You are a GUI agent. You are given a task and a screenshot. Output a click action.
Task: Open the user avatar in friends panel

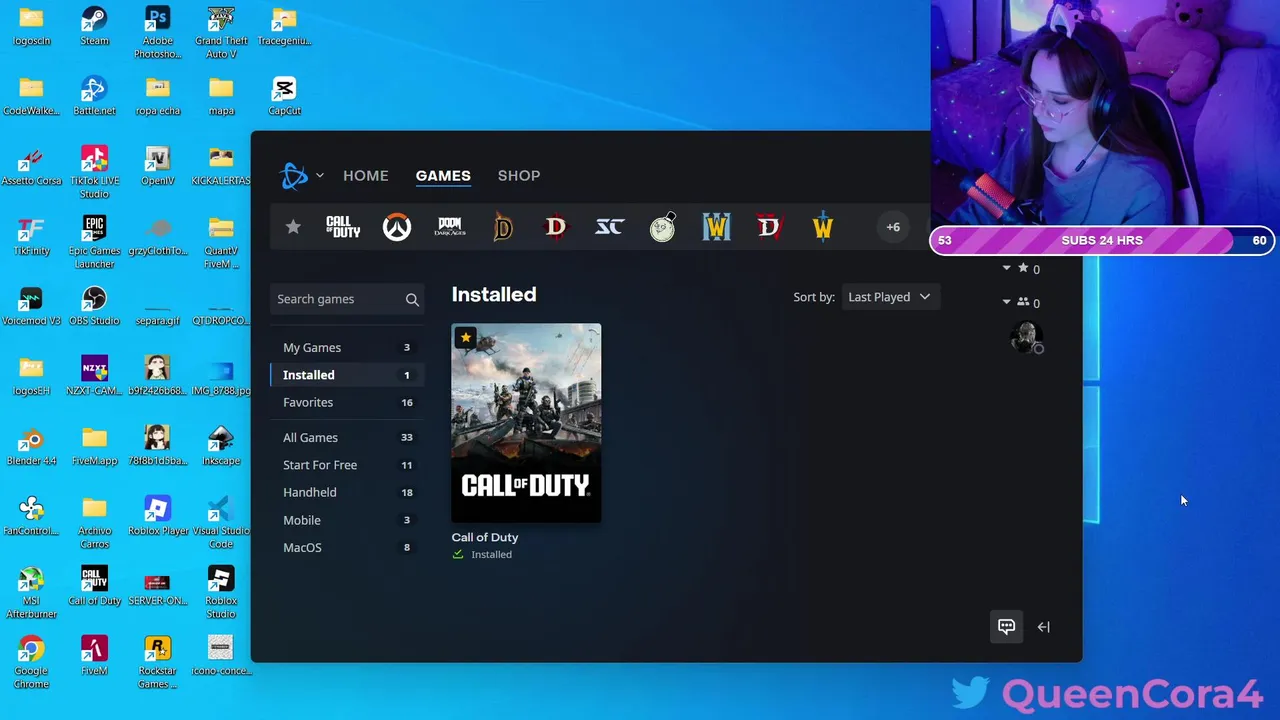(x=1027, y=338)
